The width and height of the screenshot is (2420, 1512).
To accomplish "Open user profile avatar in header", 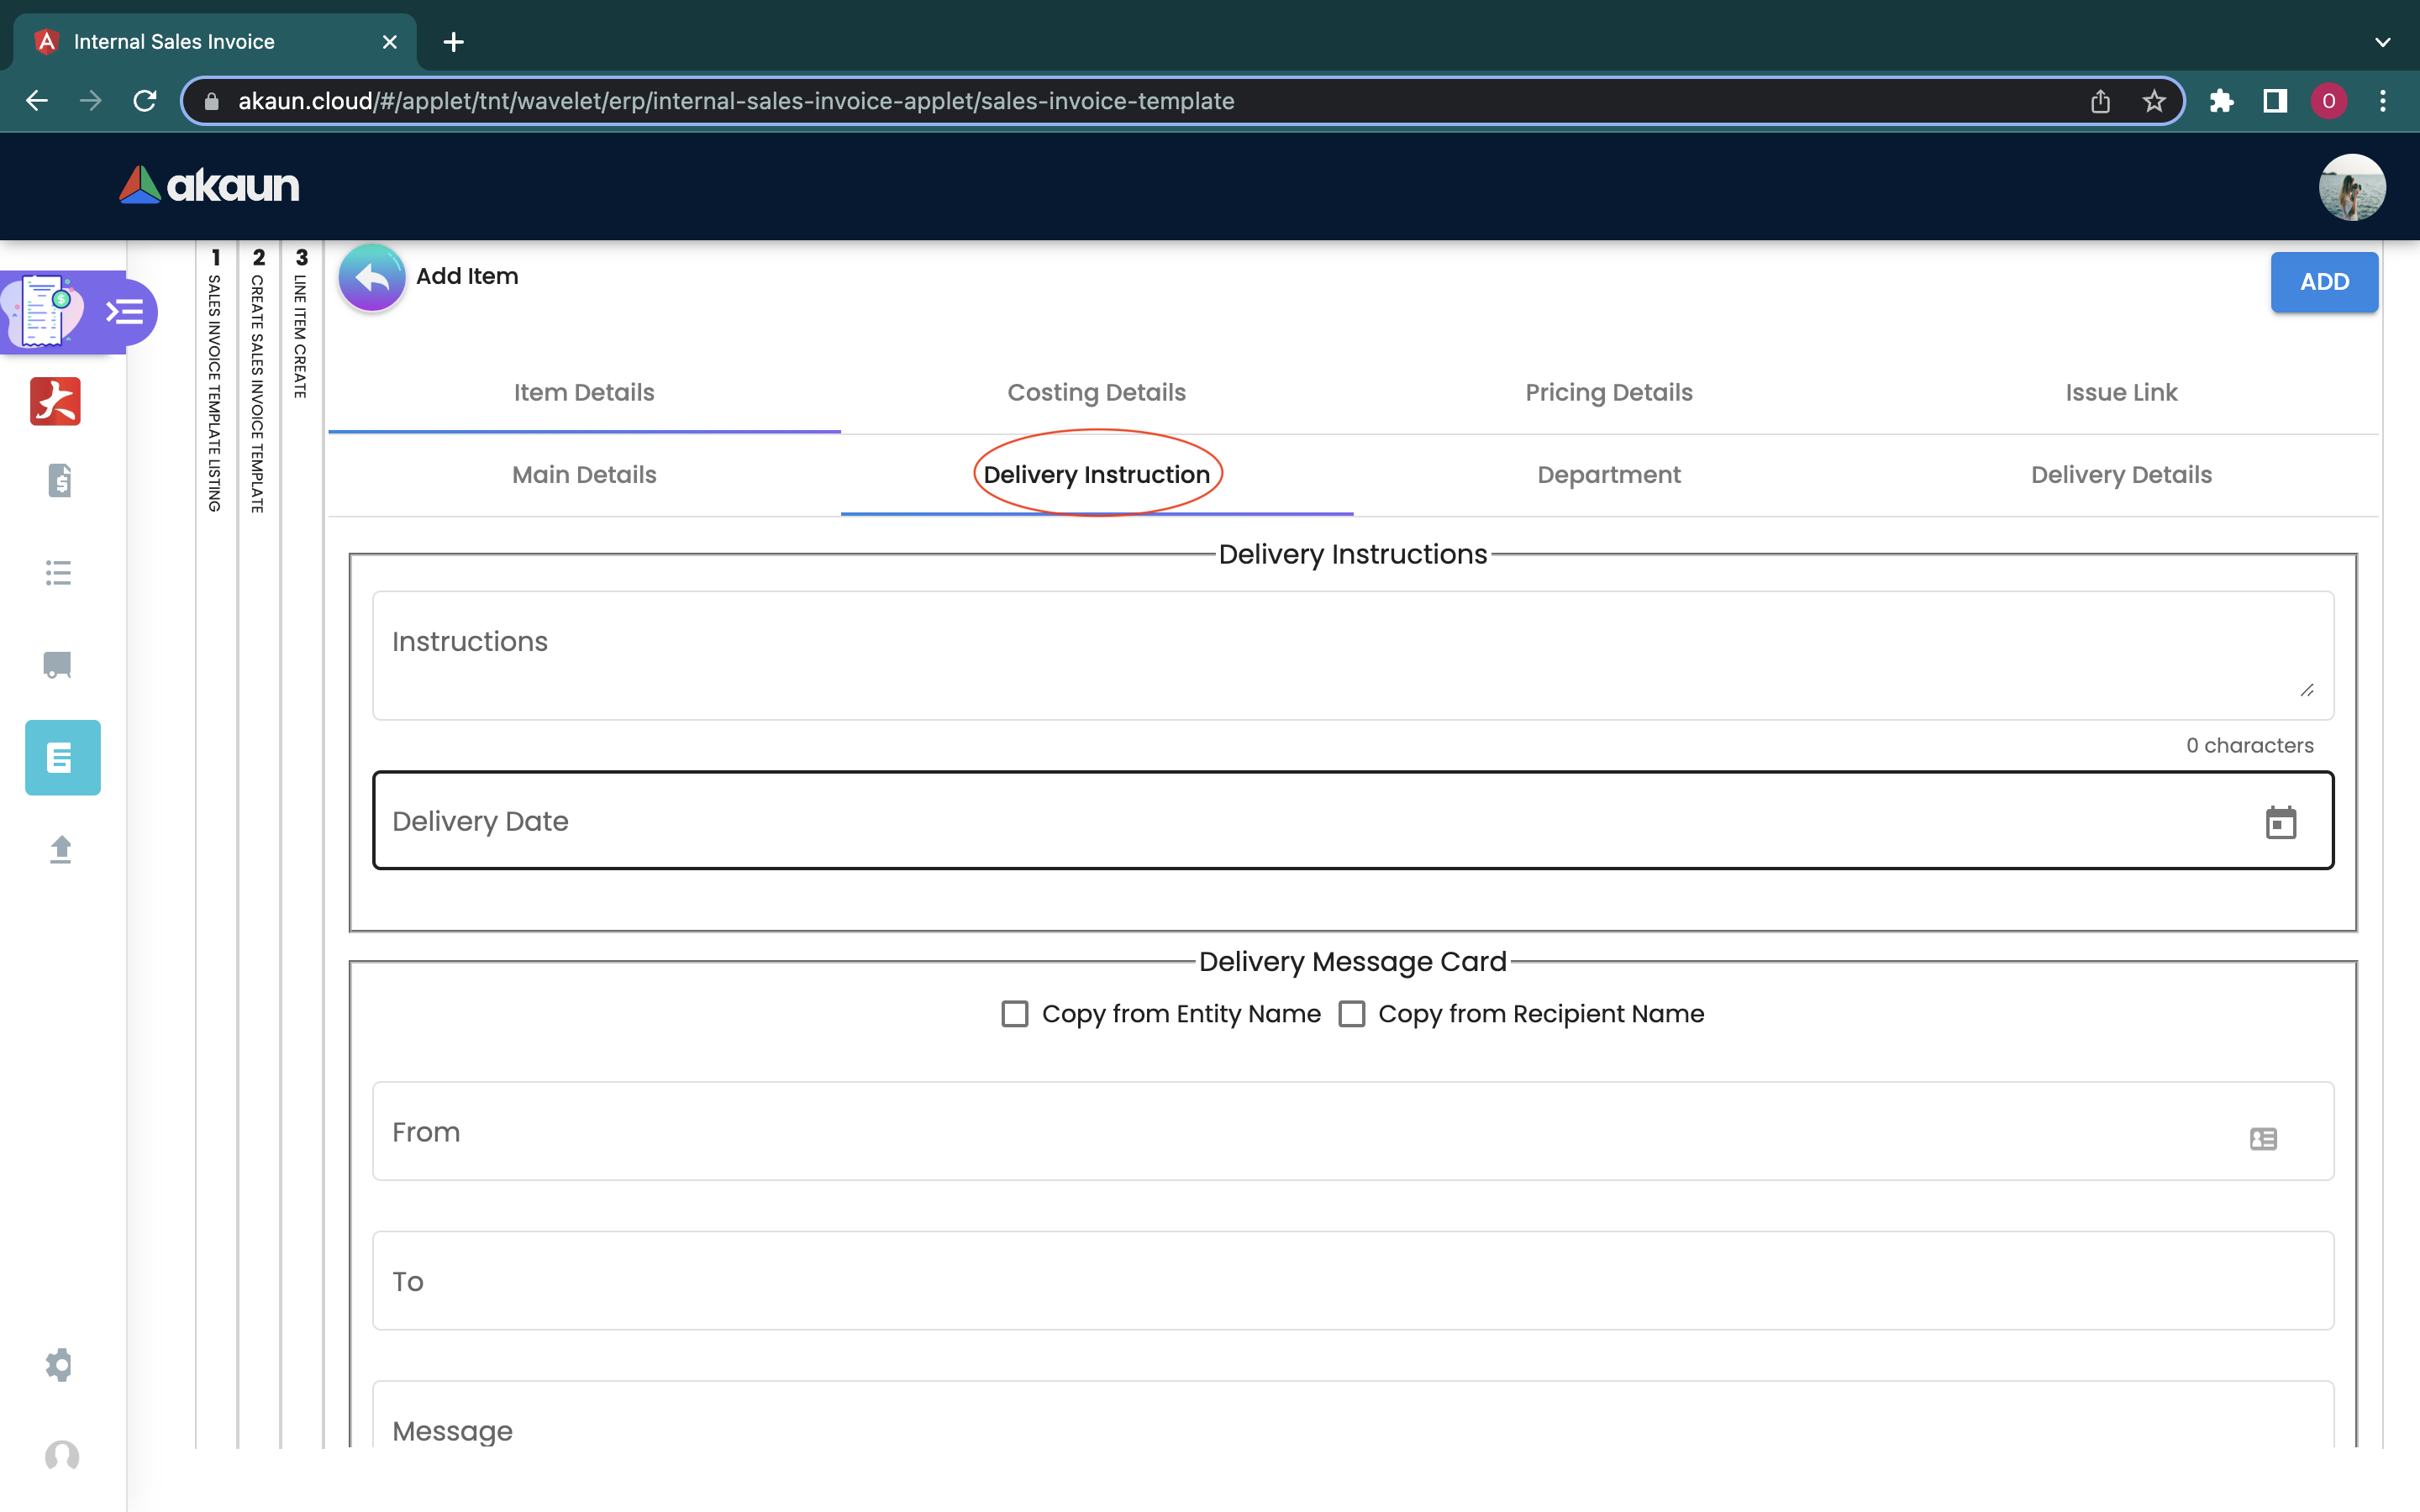I will pos(2351,187).
